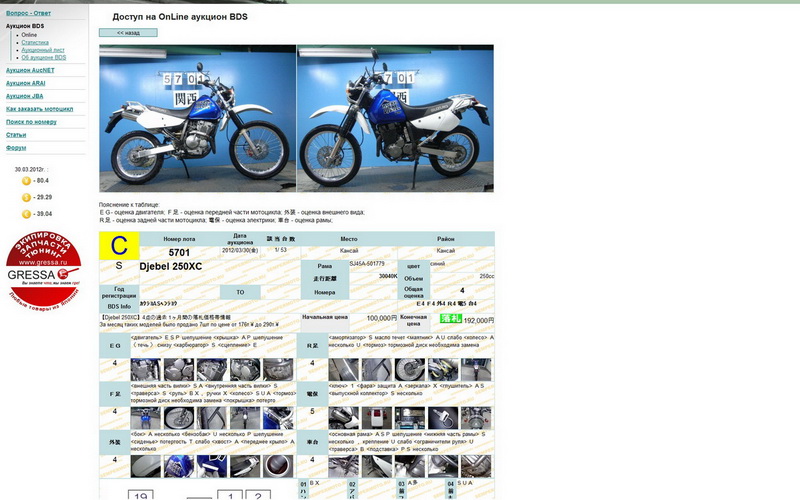Click the coin icon beside rate 80.4

tap(26, 181)
